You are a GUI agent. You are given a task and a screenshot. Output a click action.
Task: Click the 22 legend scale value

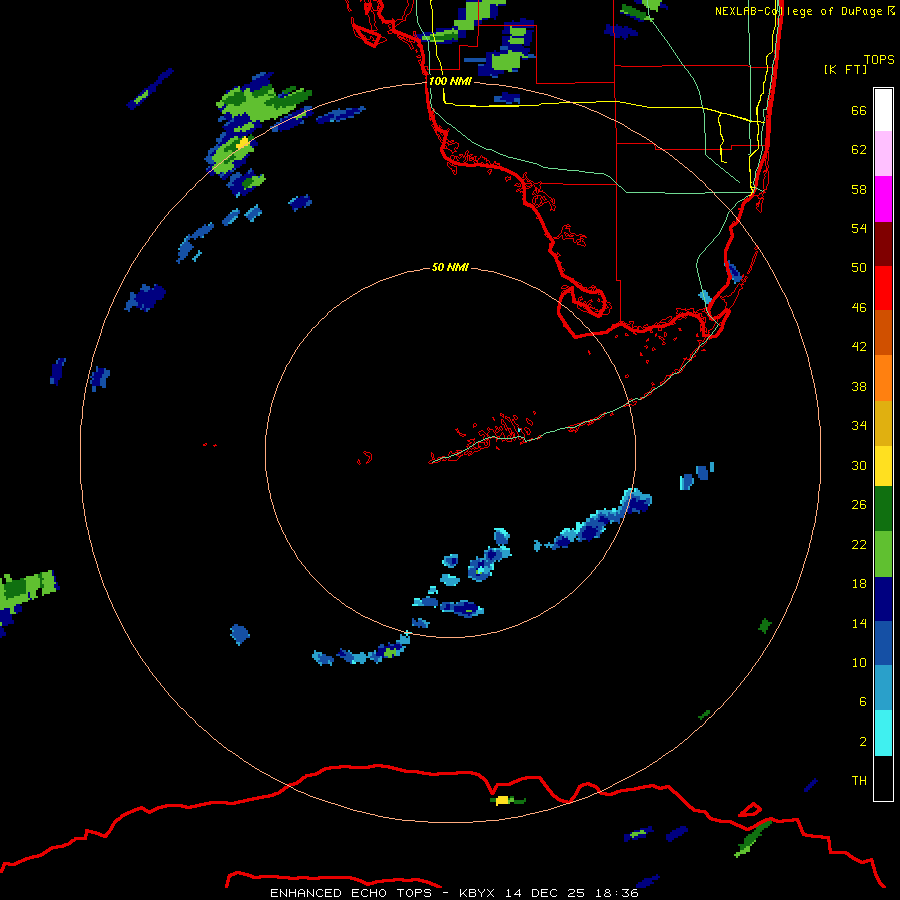pos(859,544)
